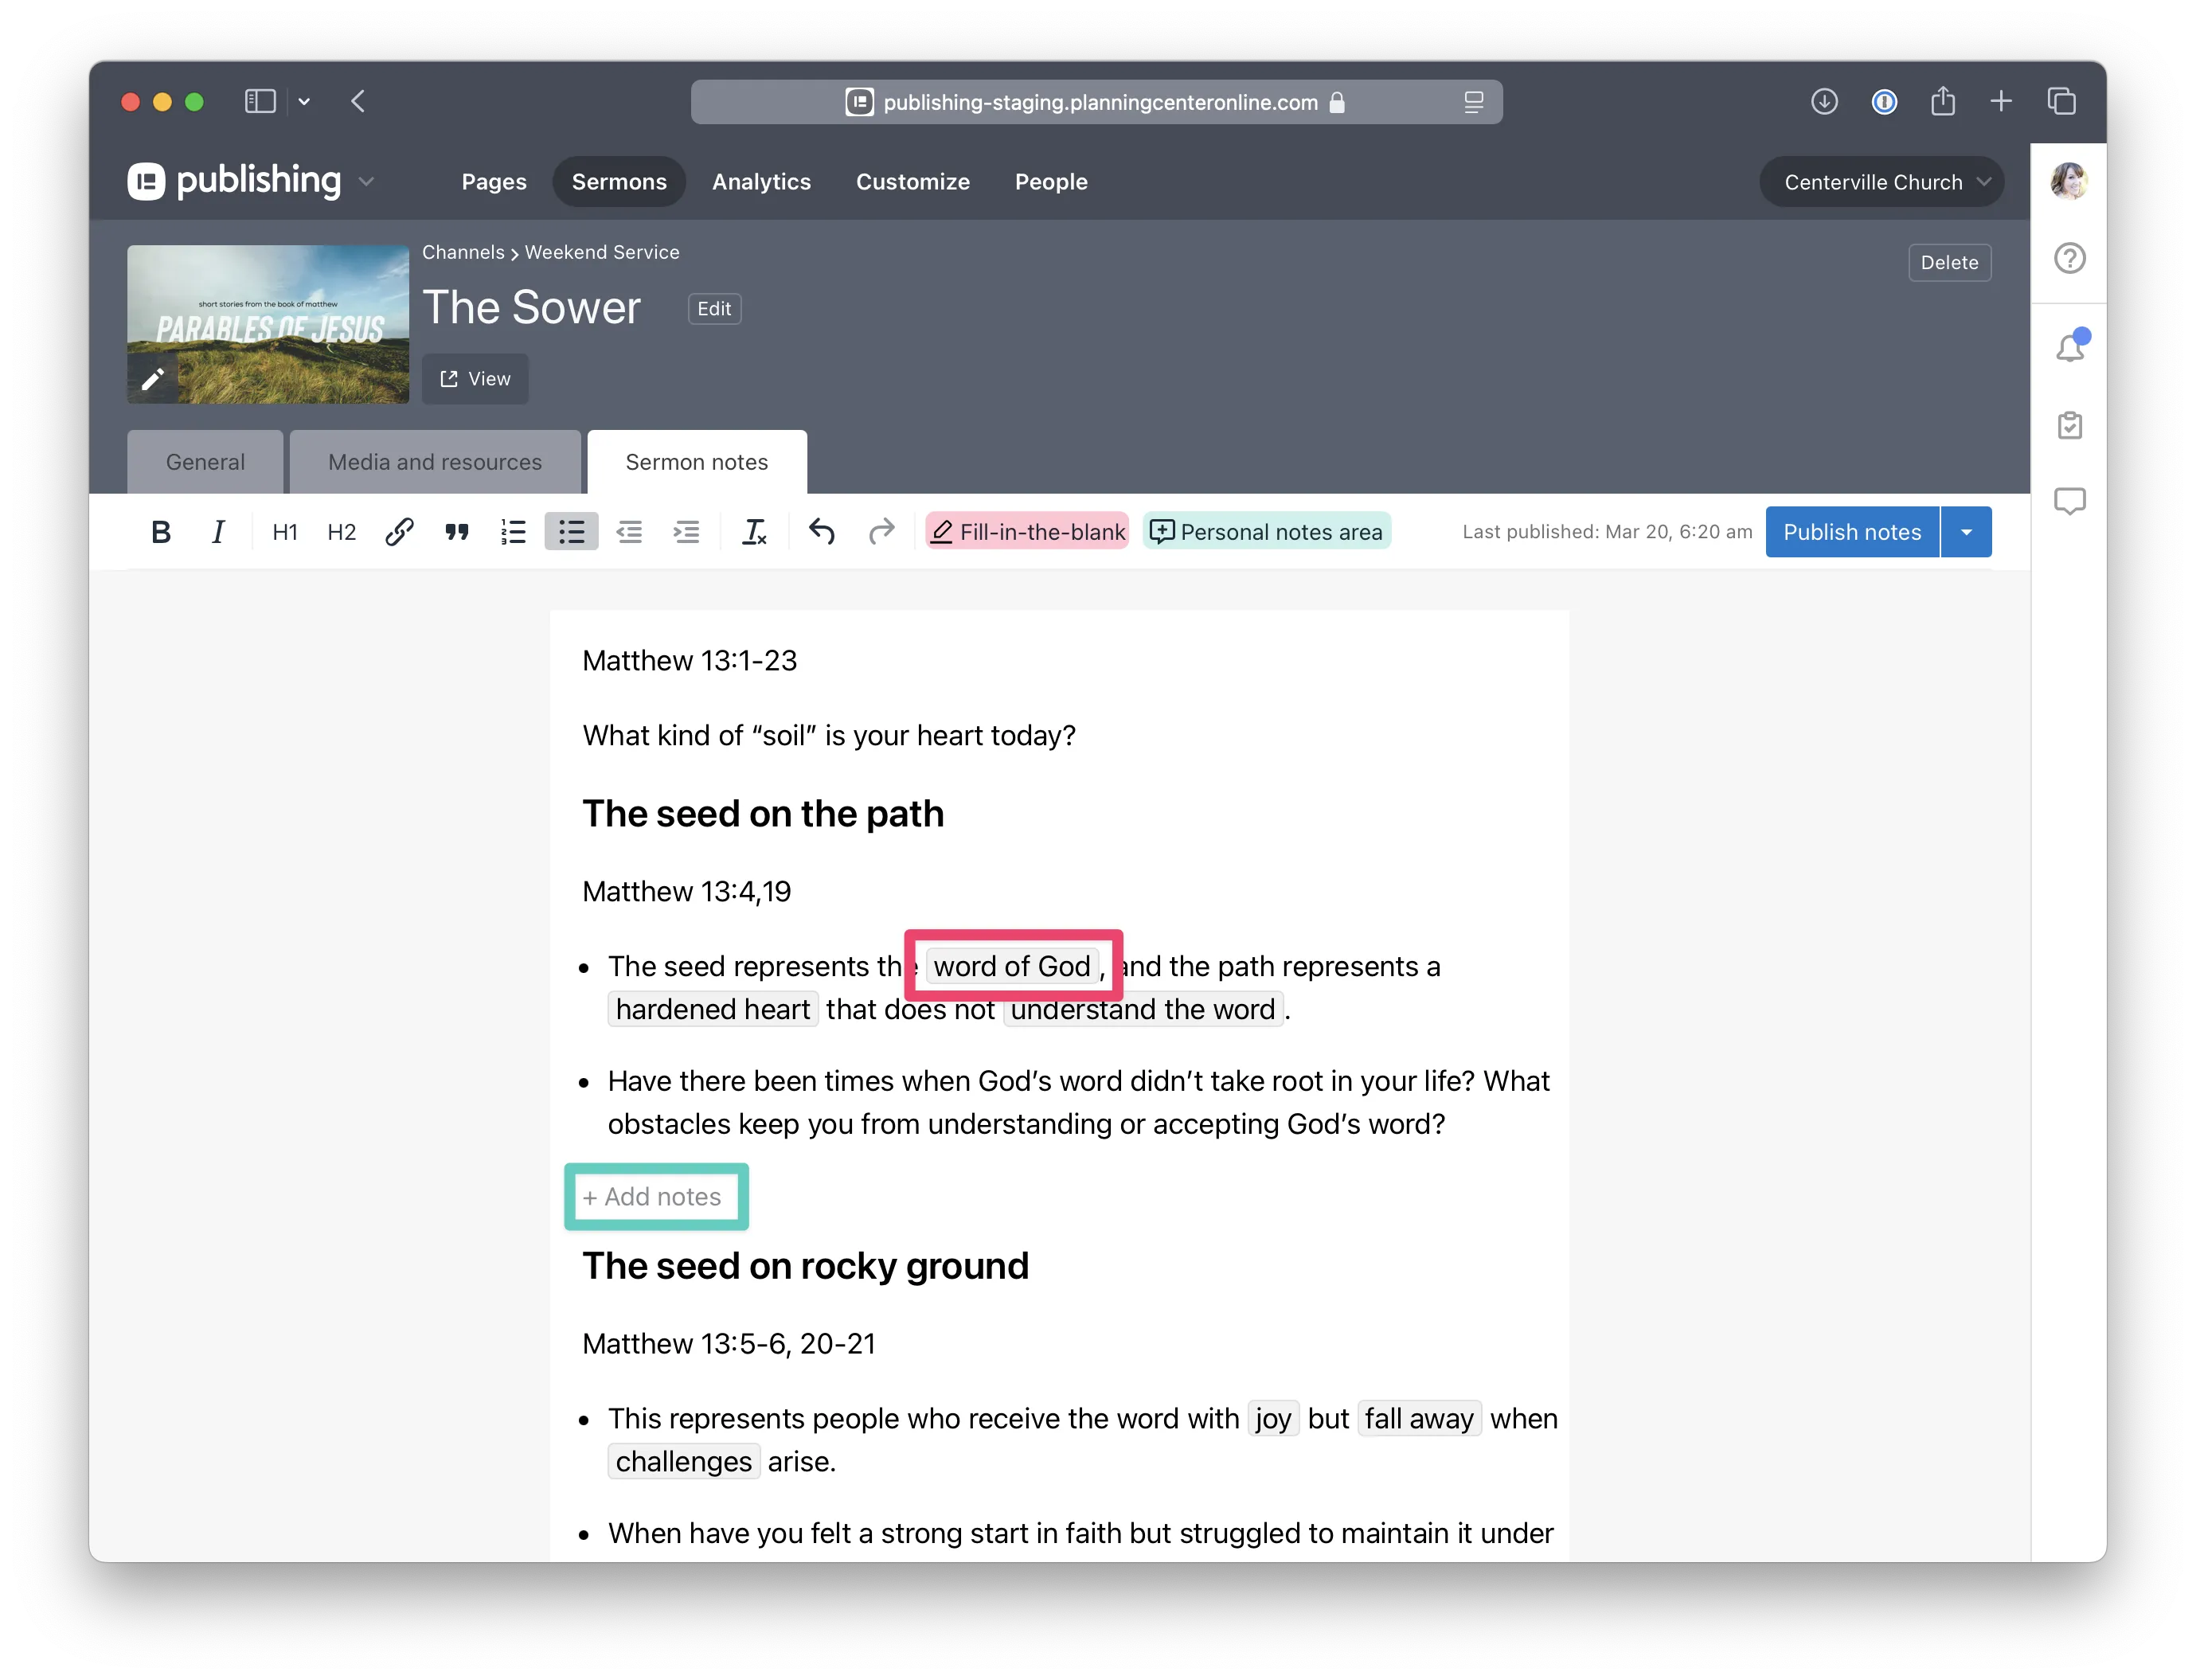Toggle the bulleted list button
Screen dimensions: 2196x1680
[571, 532]
